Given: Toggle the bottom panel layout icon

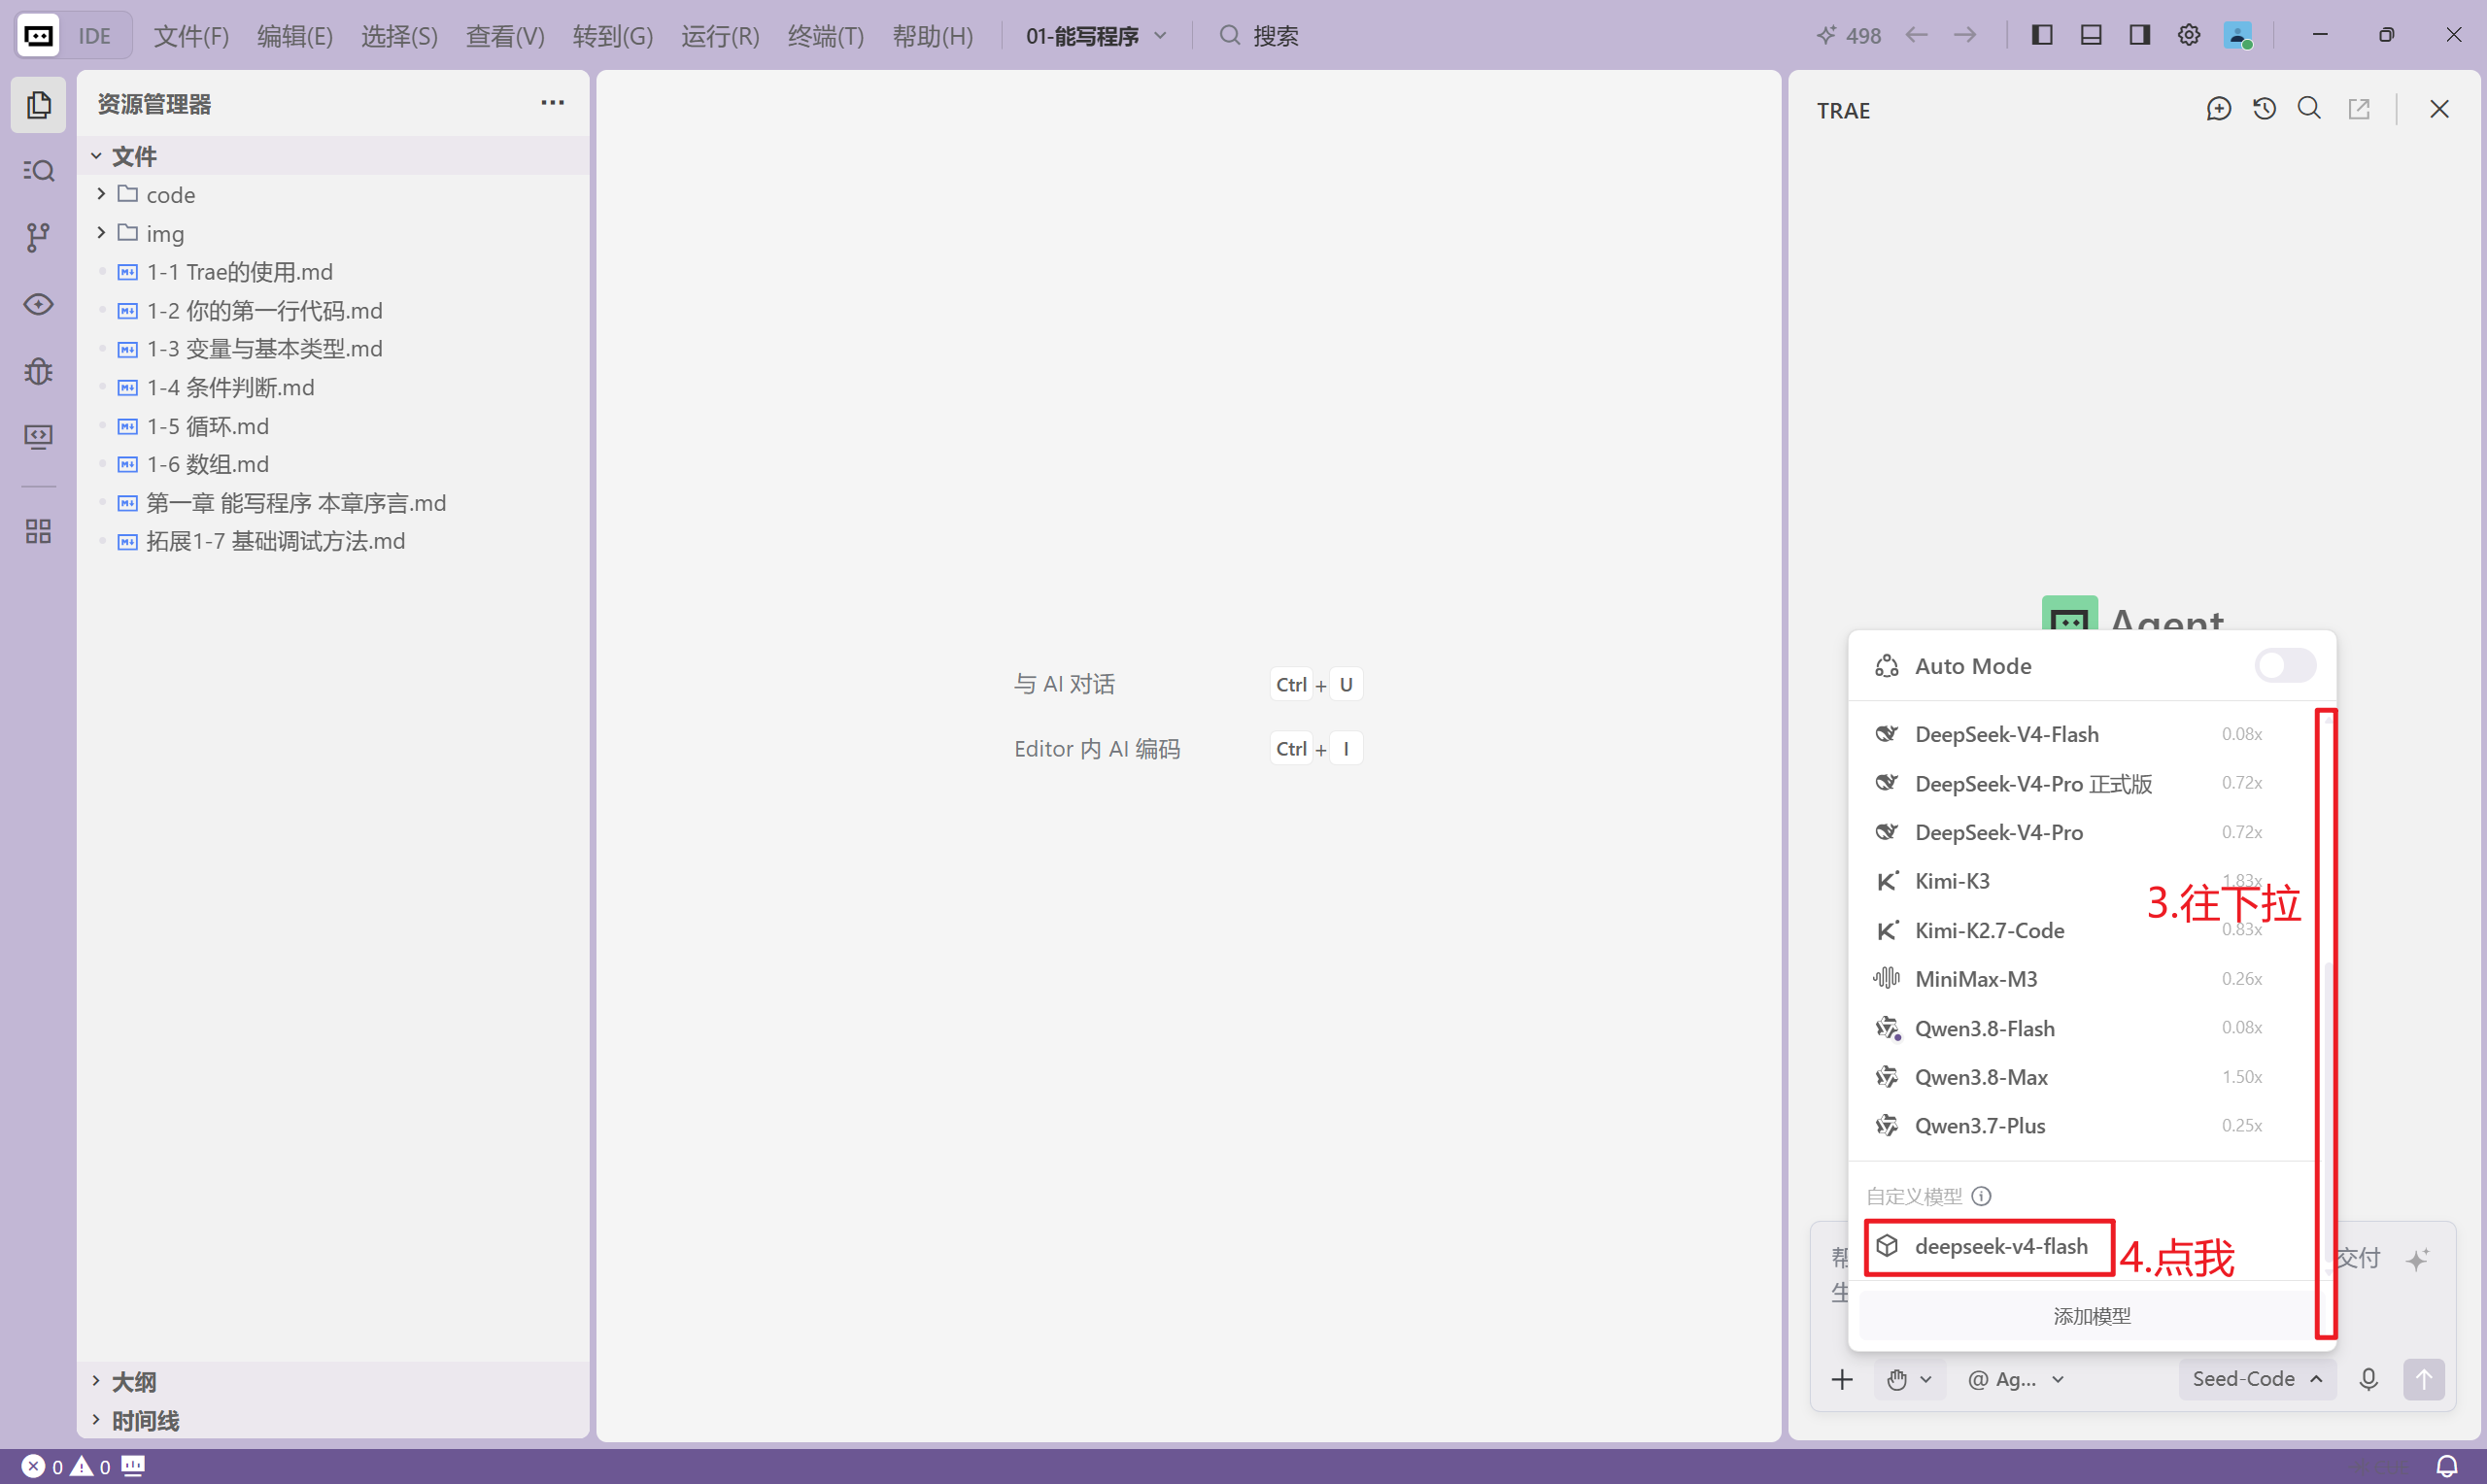Looking at the screenshot, I should pos(2090,35).
